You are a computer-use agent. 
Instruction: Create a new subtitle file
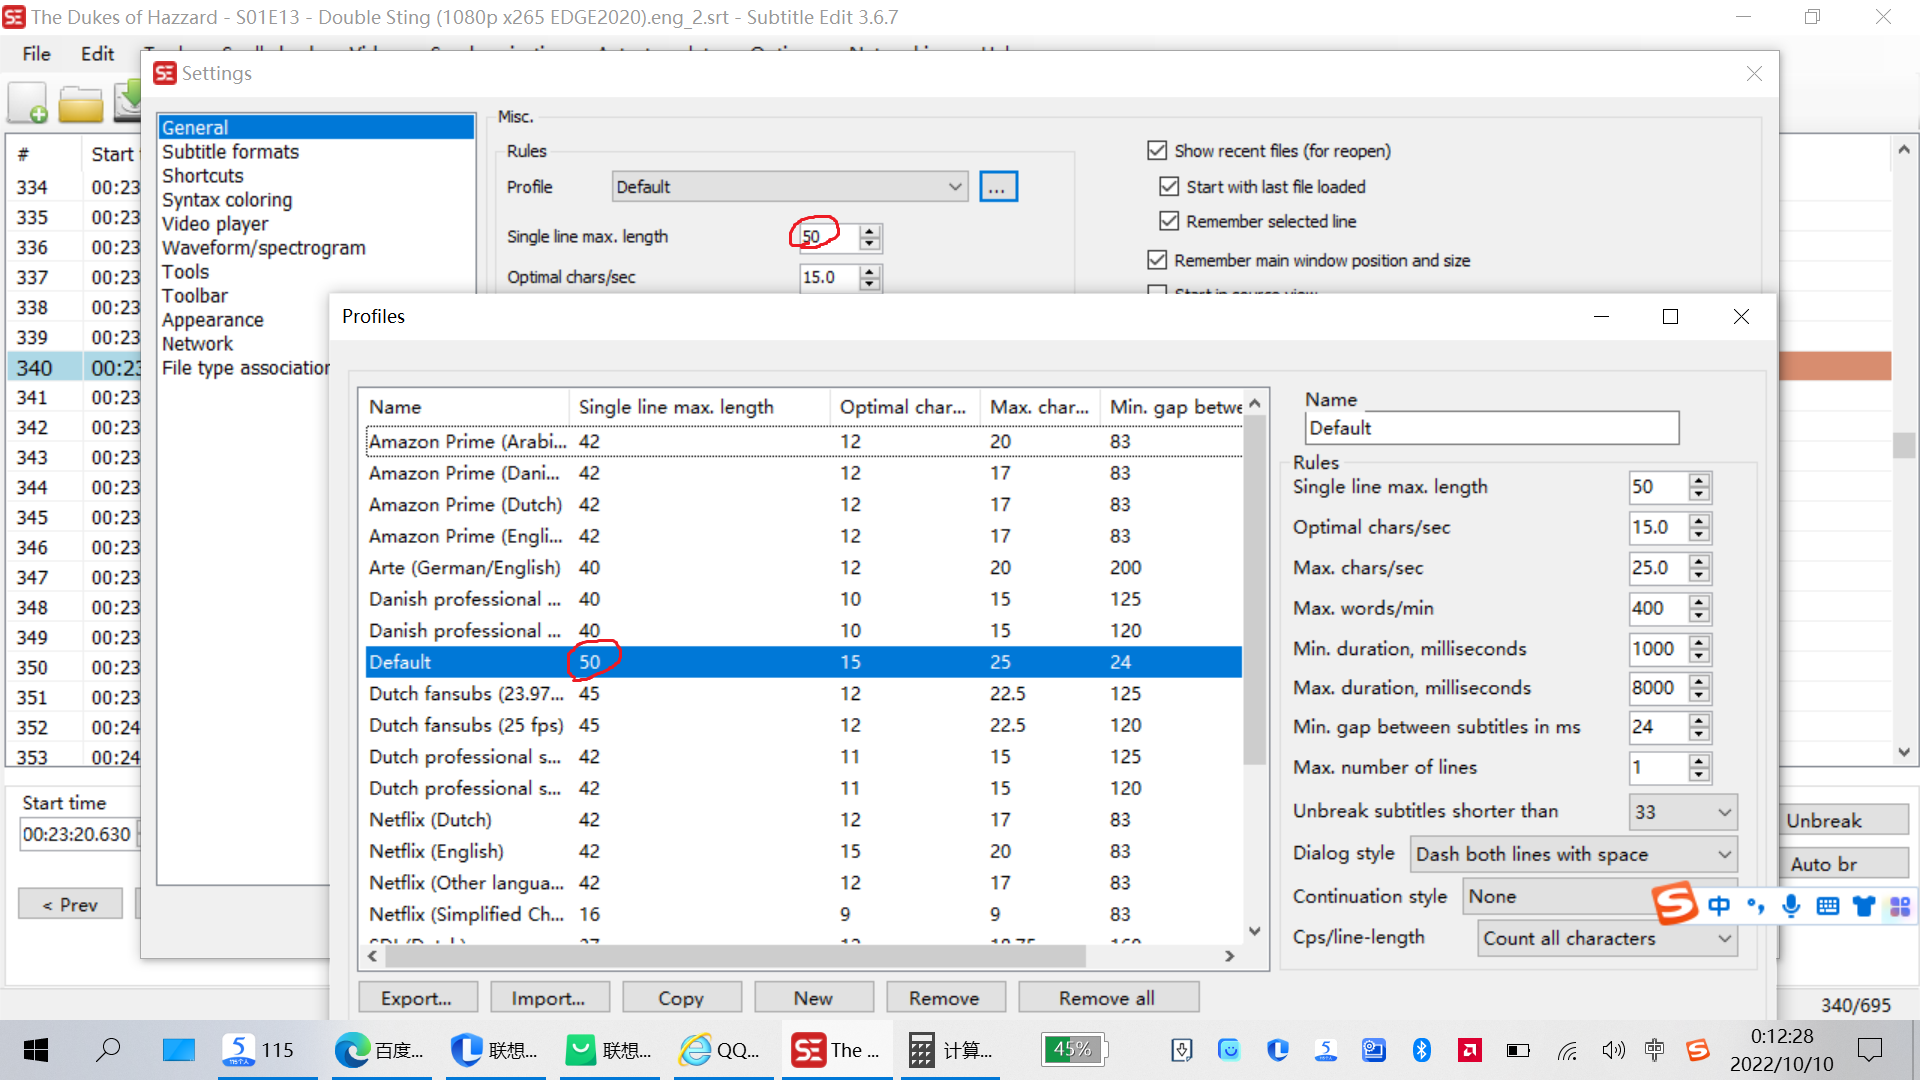point(28,101)
